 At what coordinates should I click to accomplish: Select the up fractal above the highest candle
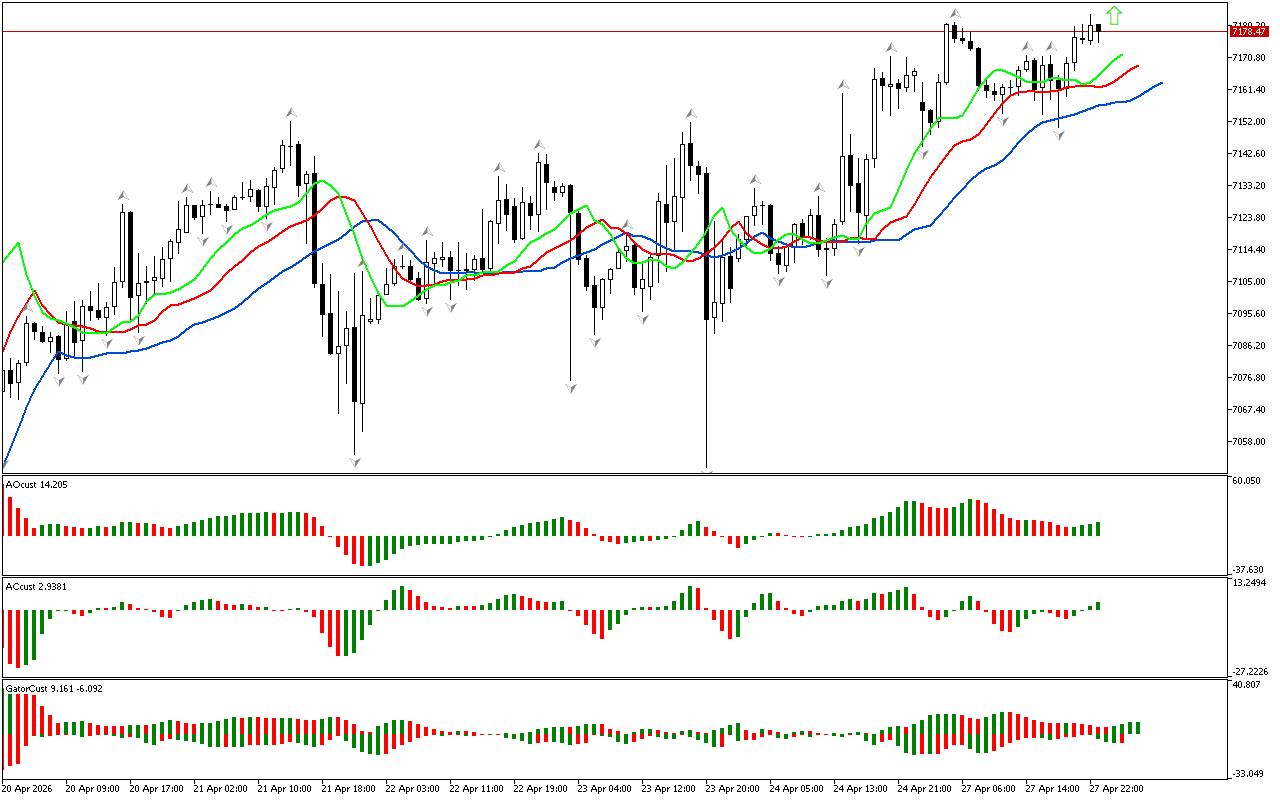point(955,13)
